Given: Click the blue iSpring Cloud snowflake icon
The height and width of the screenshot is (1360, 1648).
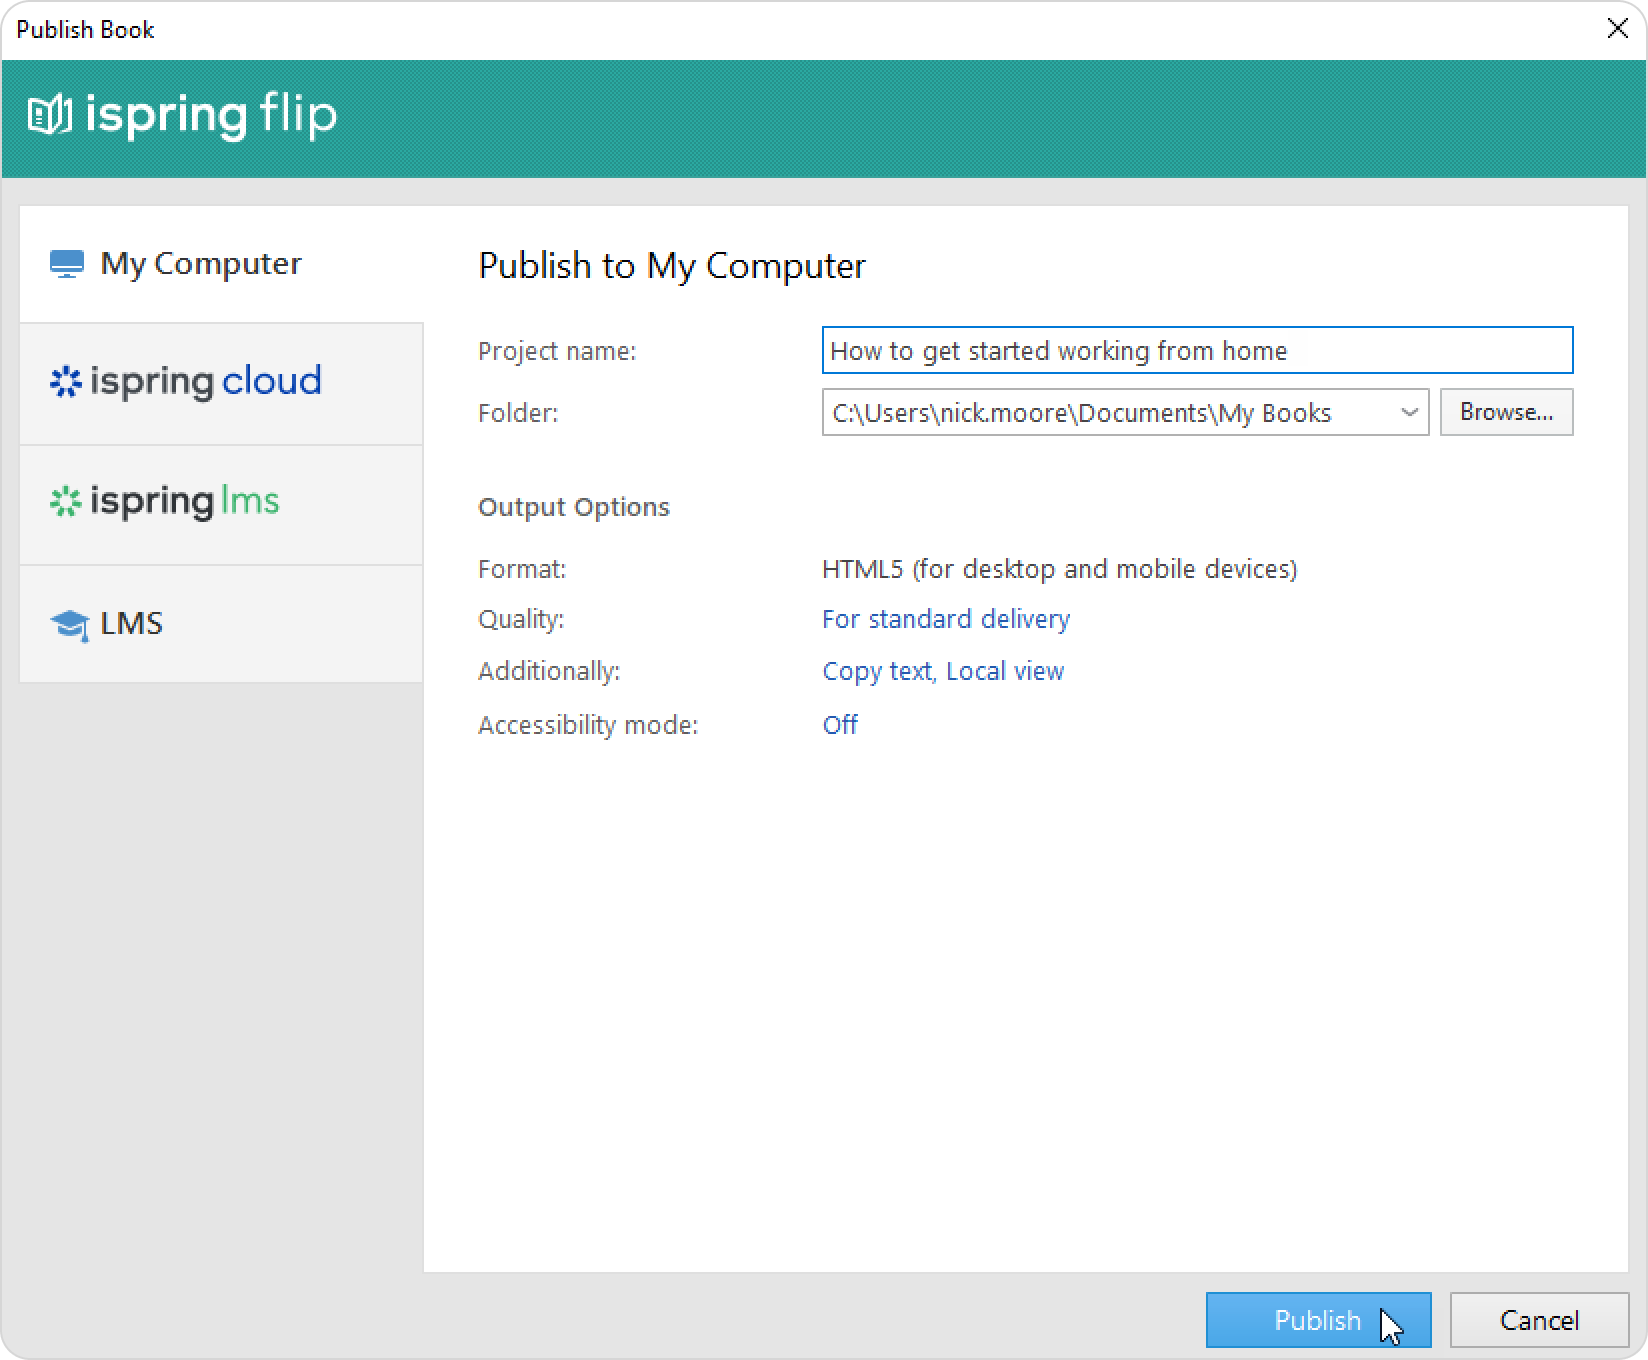Looking at the screenshot, I should tap(66, 382).
